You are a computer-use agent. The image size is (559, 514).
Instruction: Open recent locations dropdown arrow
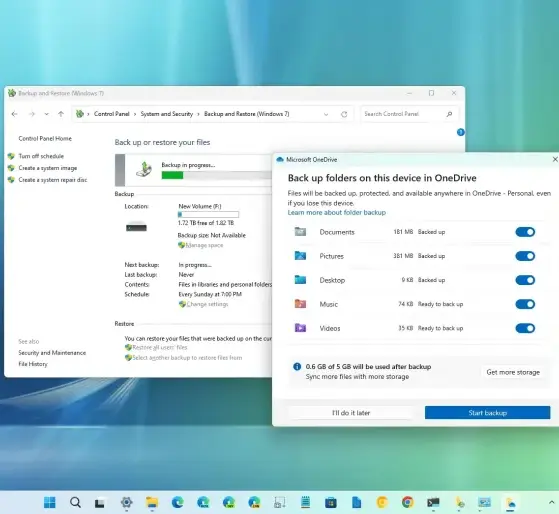[46, 114]
